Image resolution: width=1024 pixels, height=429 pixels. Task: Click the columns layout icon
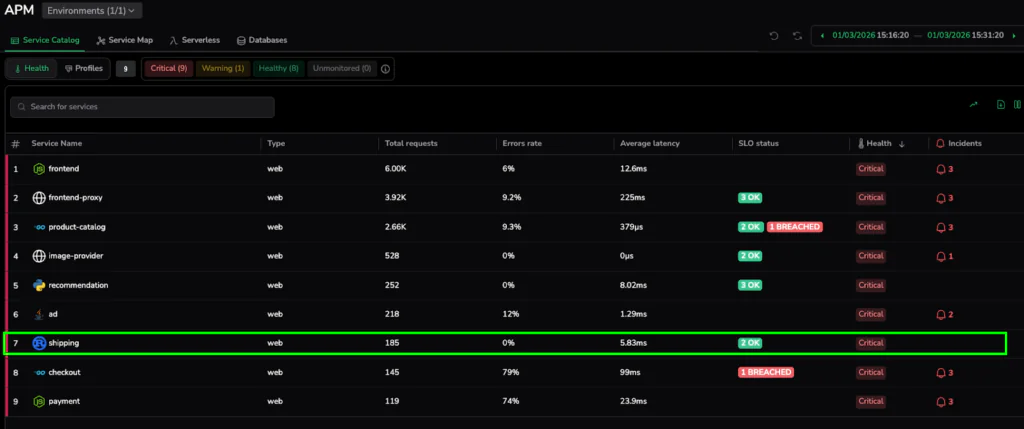1017,104
